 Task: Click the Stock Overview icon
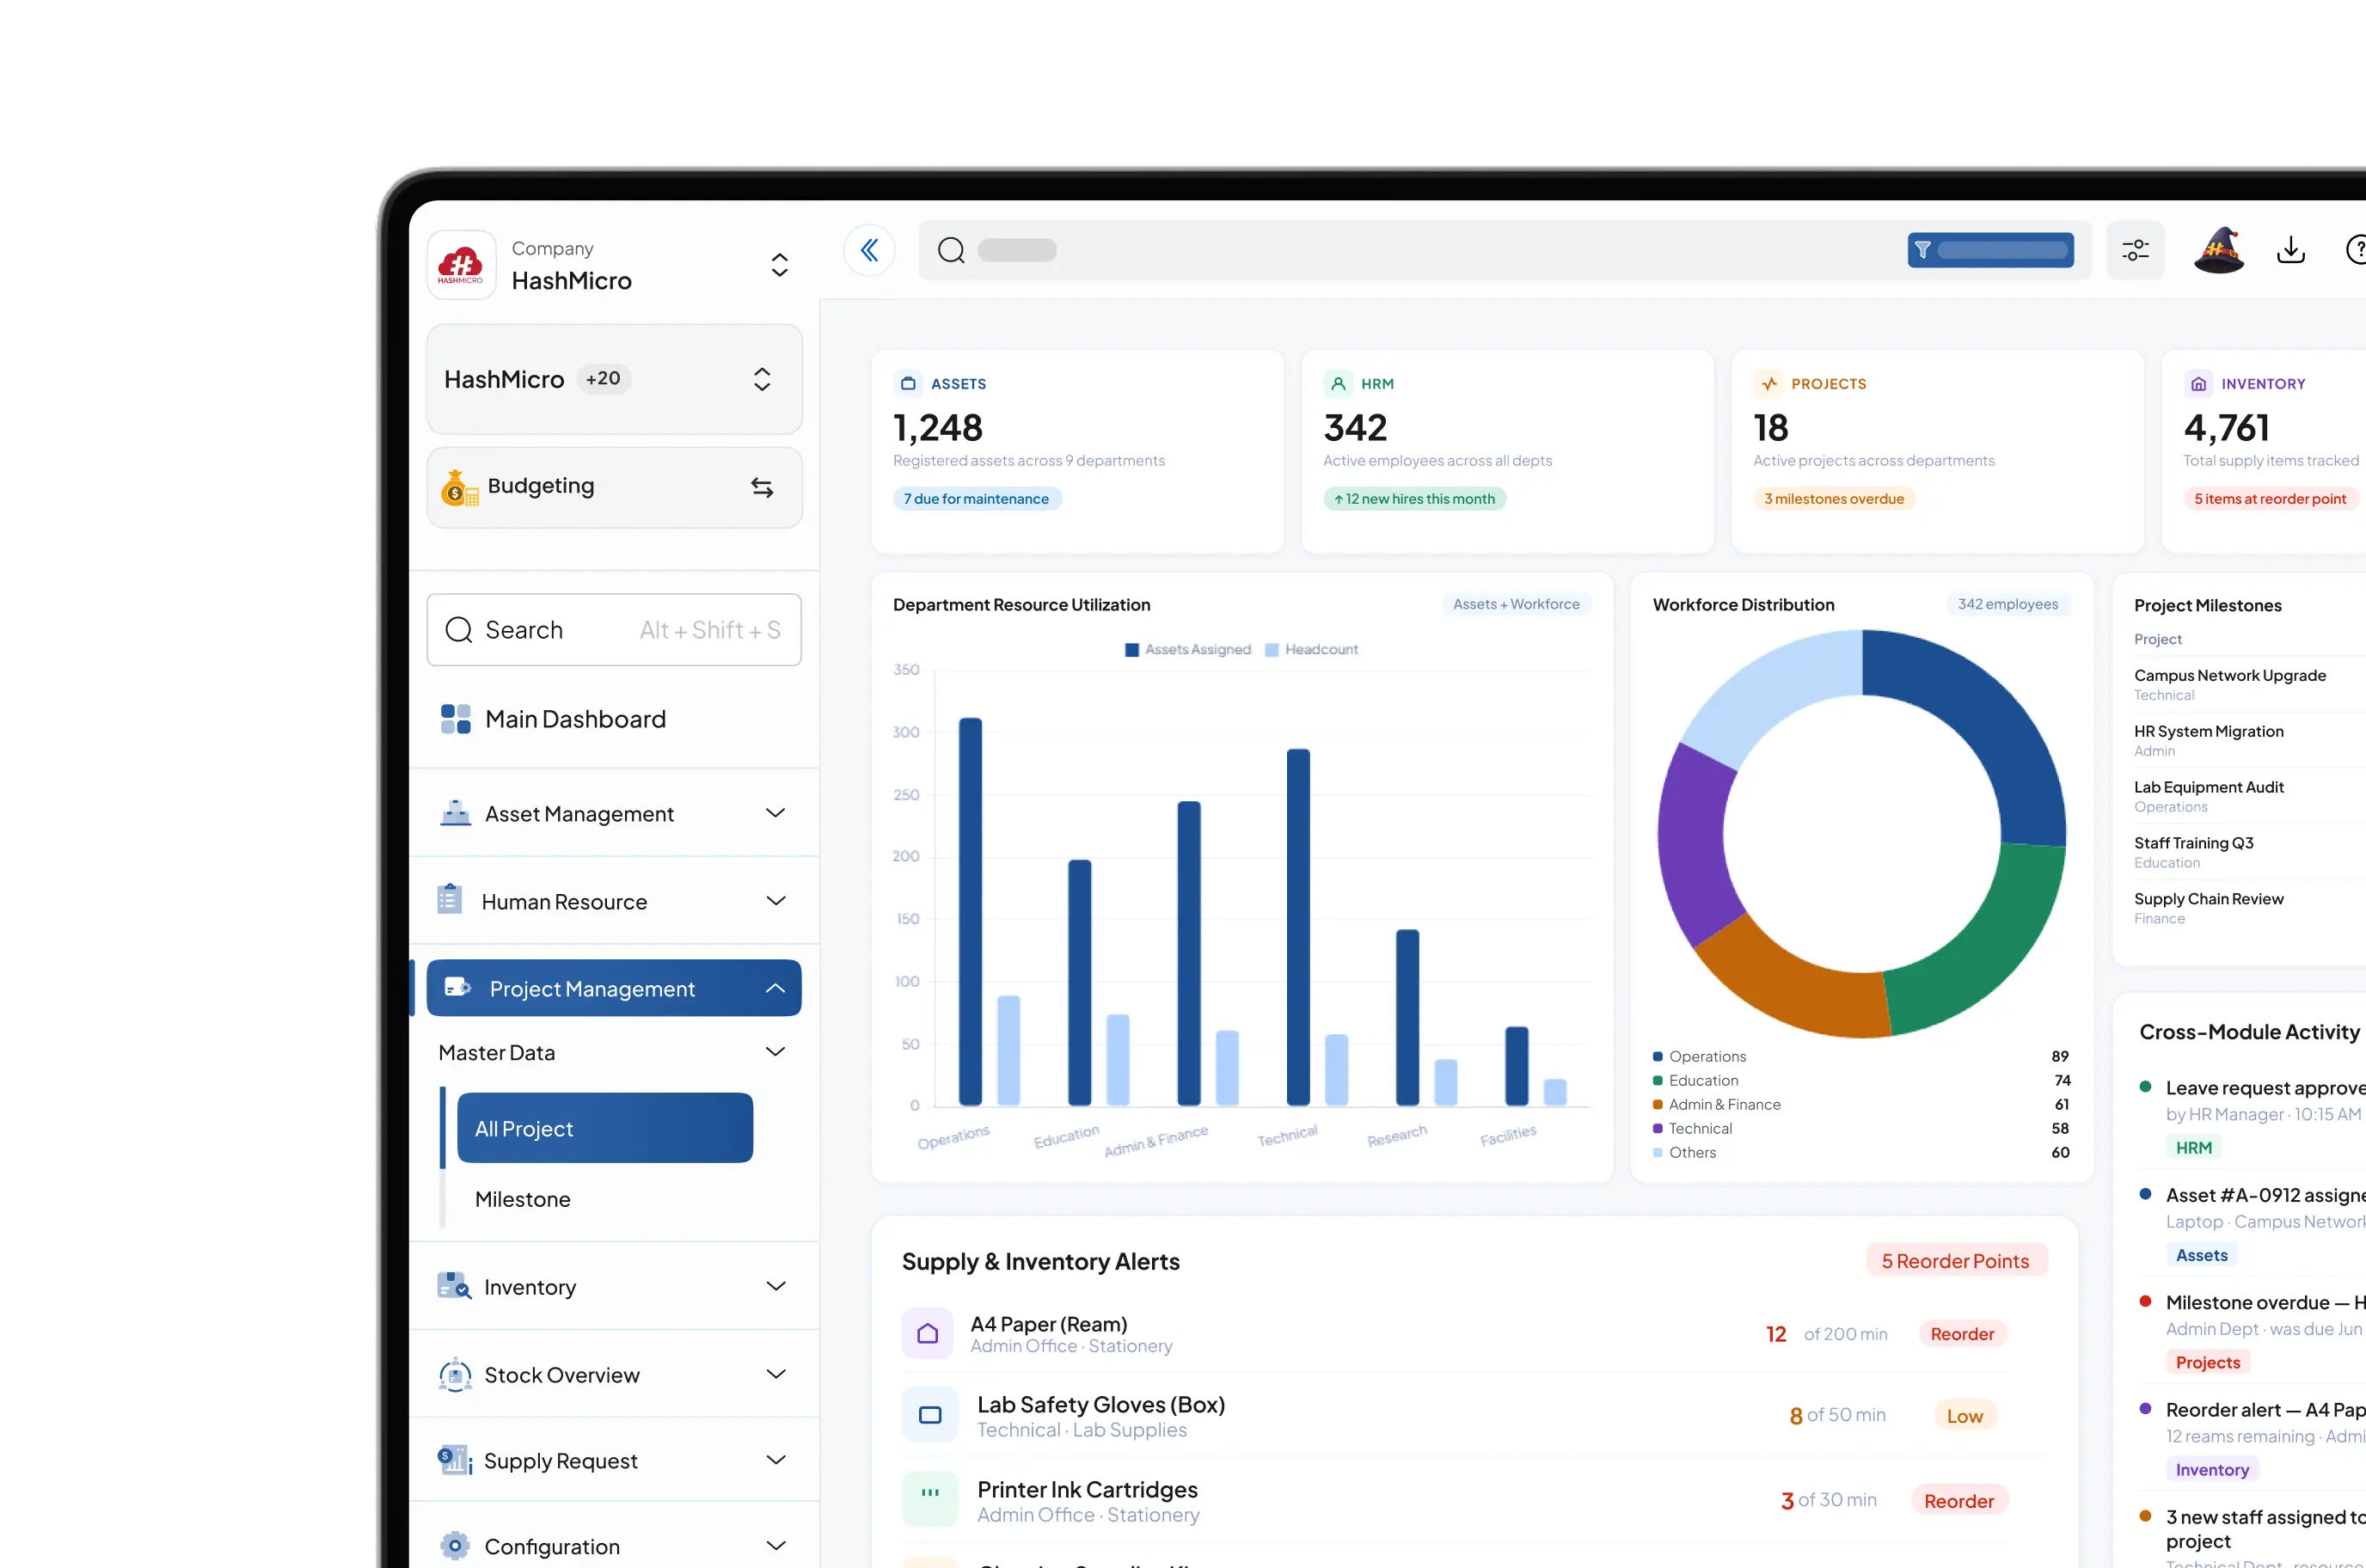pyautogui.click(x=455, y=1374)
